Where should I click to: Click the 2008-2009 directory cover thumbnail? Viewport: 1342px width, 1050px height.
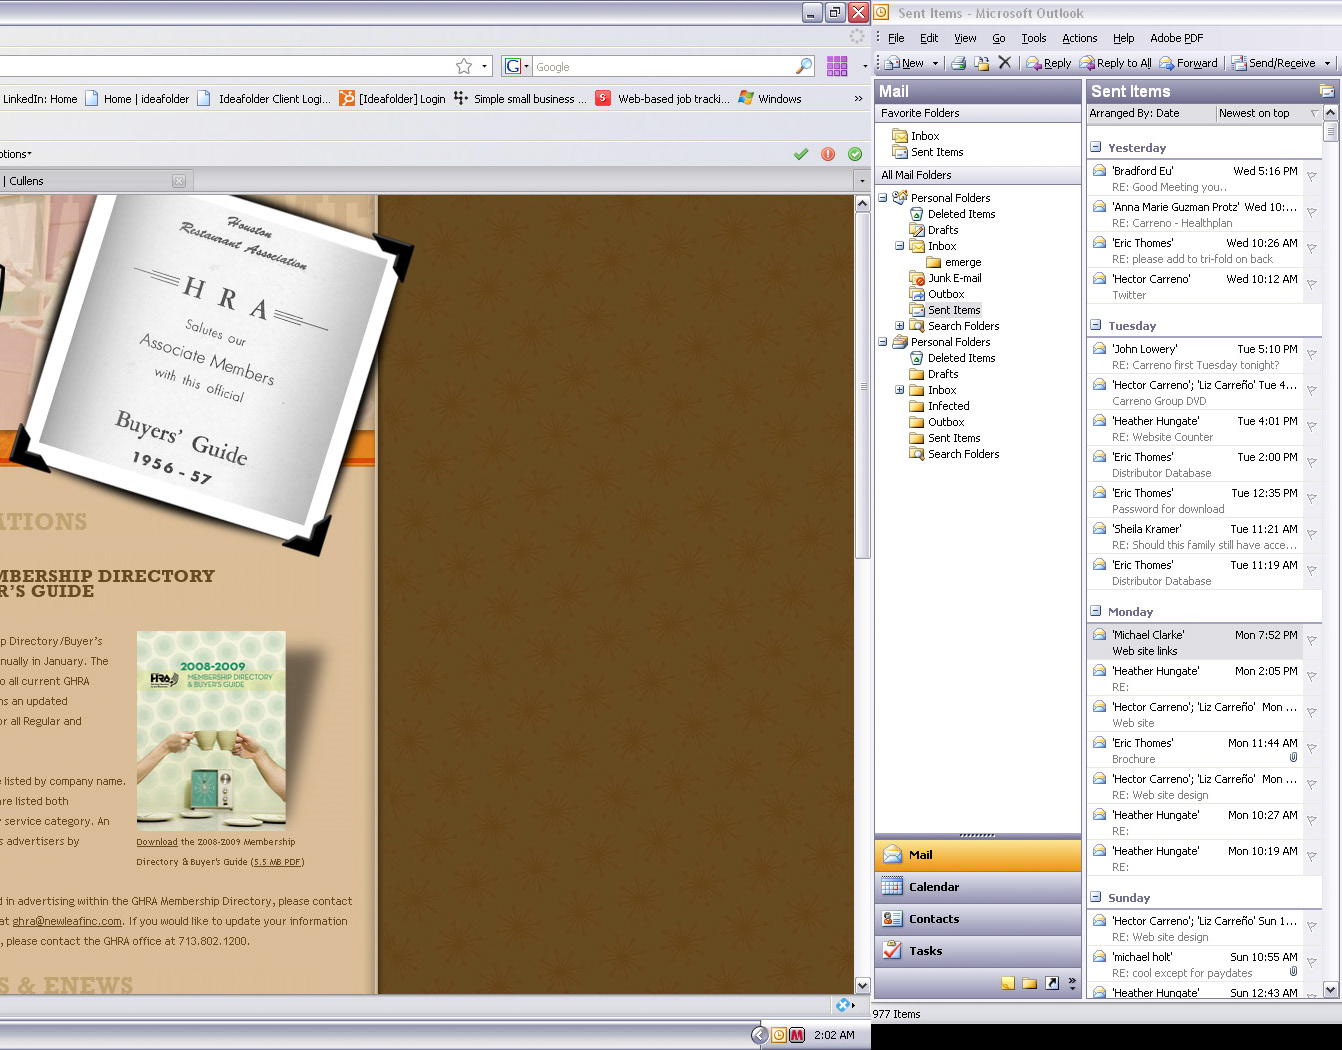pyautogui.click(x=211, y=730)
